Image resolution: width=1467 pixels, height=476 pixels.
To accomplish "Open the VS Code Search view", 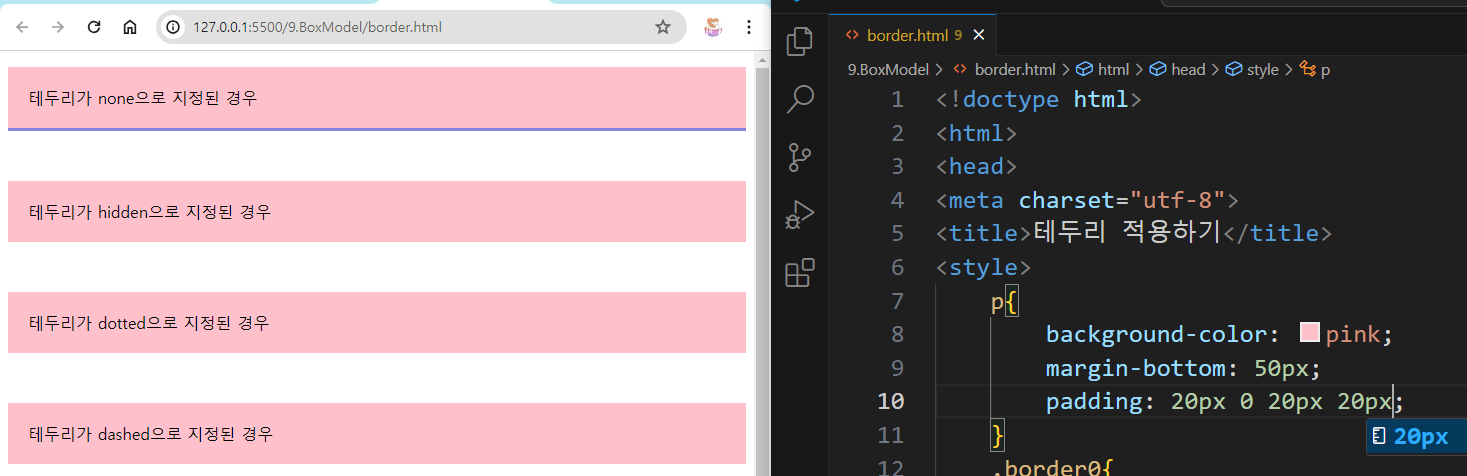I will [800, 99].
